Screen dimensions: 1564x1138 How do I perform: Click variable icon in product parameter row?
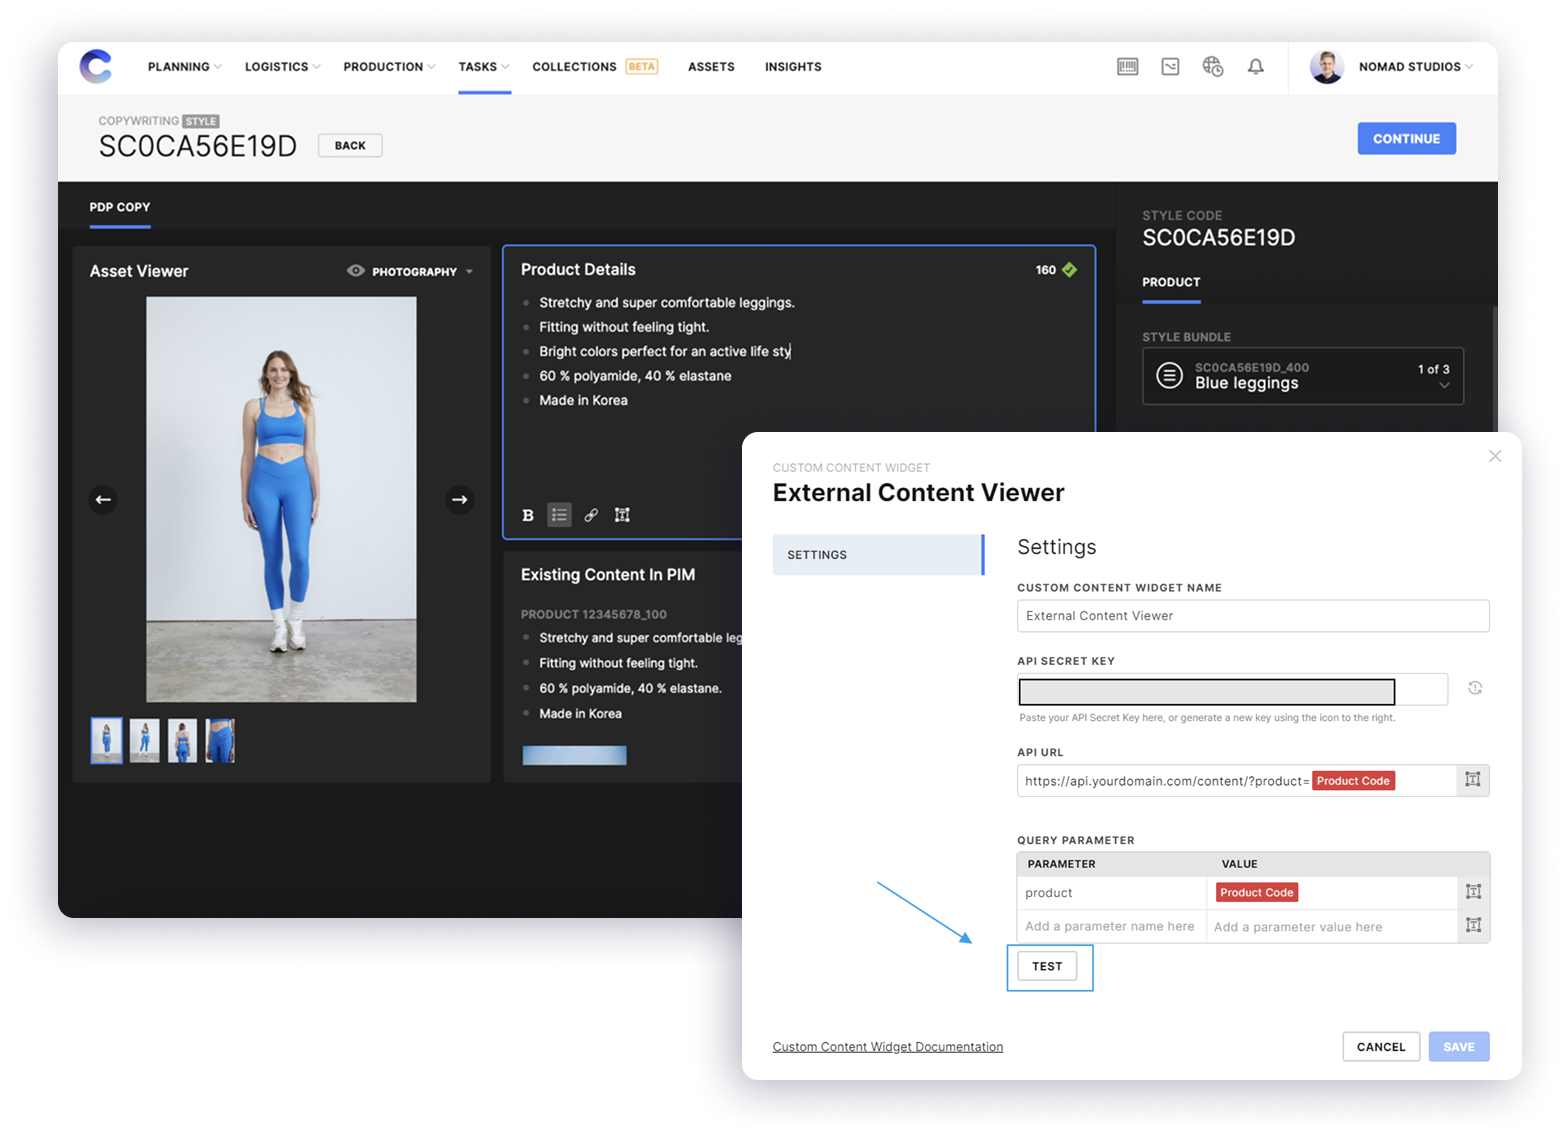tap(1473, 892)
